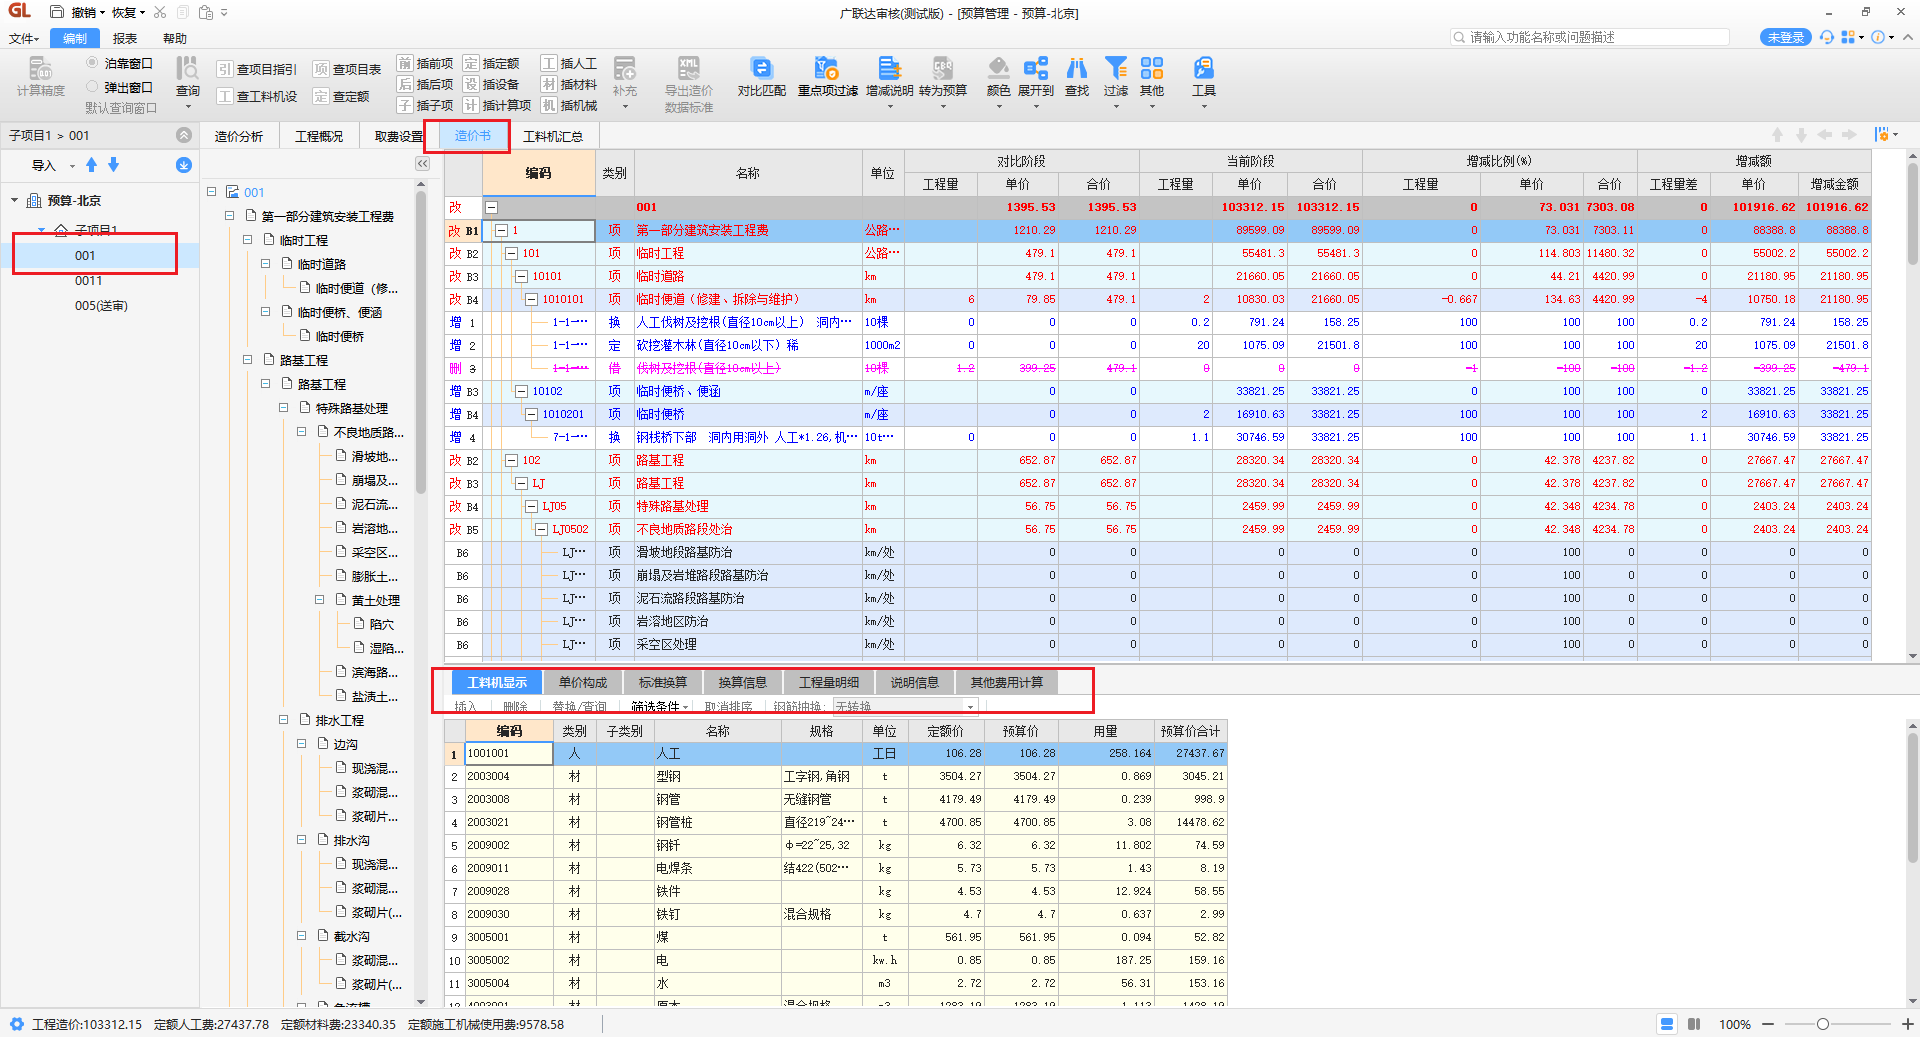The width and height of the screenshot is (1920, 1037).
Task: Collapse 黄土处理 tree node
Action: pyautogui.click(x=319, y=599)
